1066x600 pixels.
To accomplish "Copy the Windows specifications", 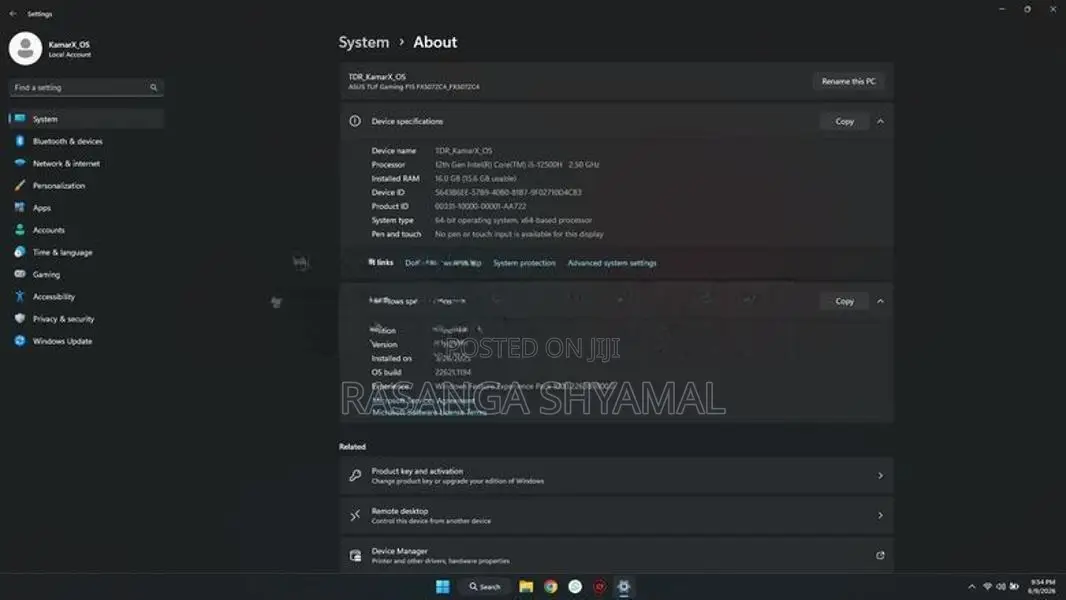I will [844, 301].
